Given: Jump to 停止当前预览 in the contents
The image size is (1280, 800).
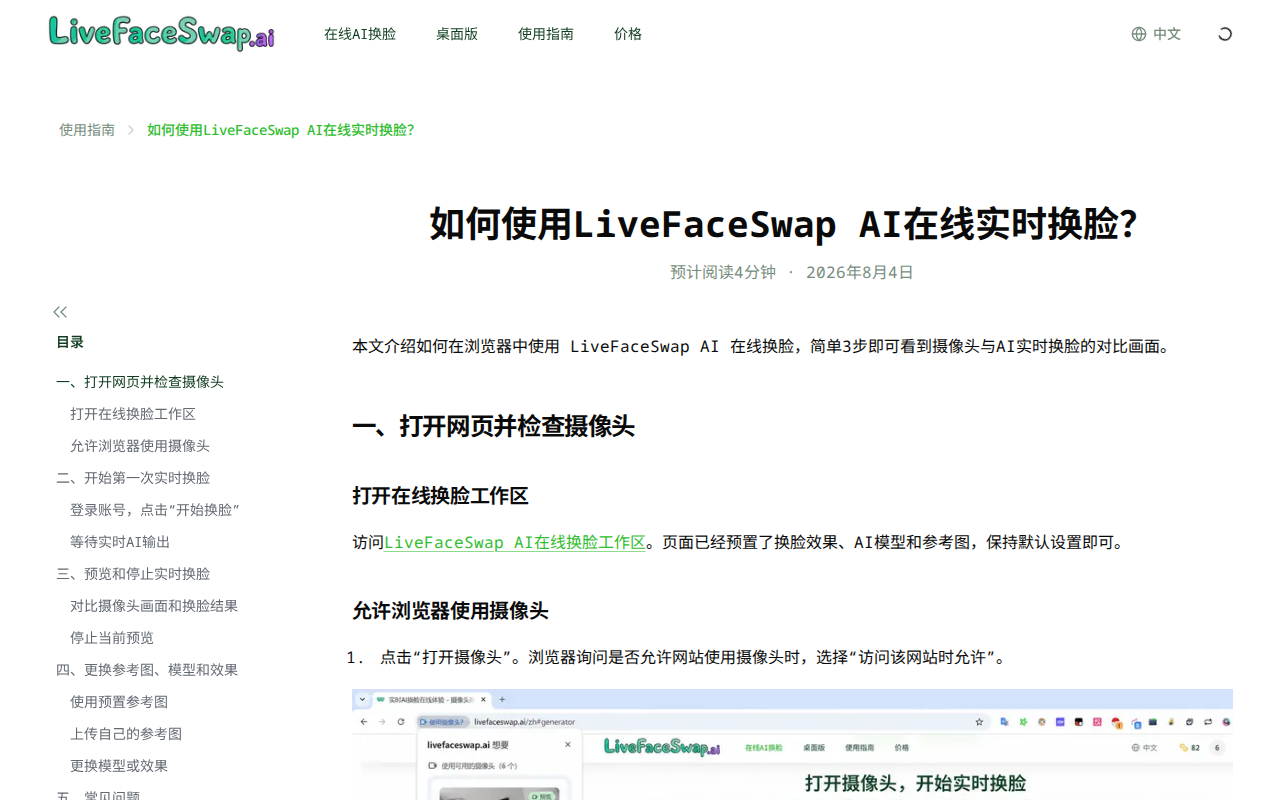Looking at the screenshot, I should coord(112,638).
